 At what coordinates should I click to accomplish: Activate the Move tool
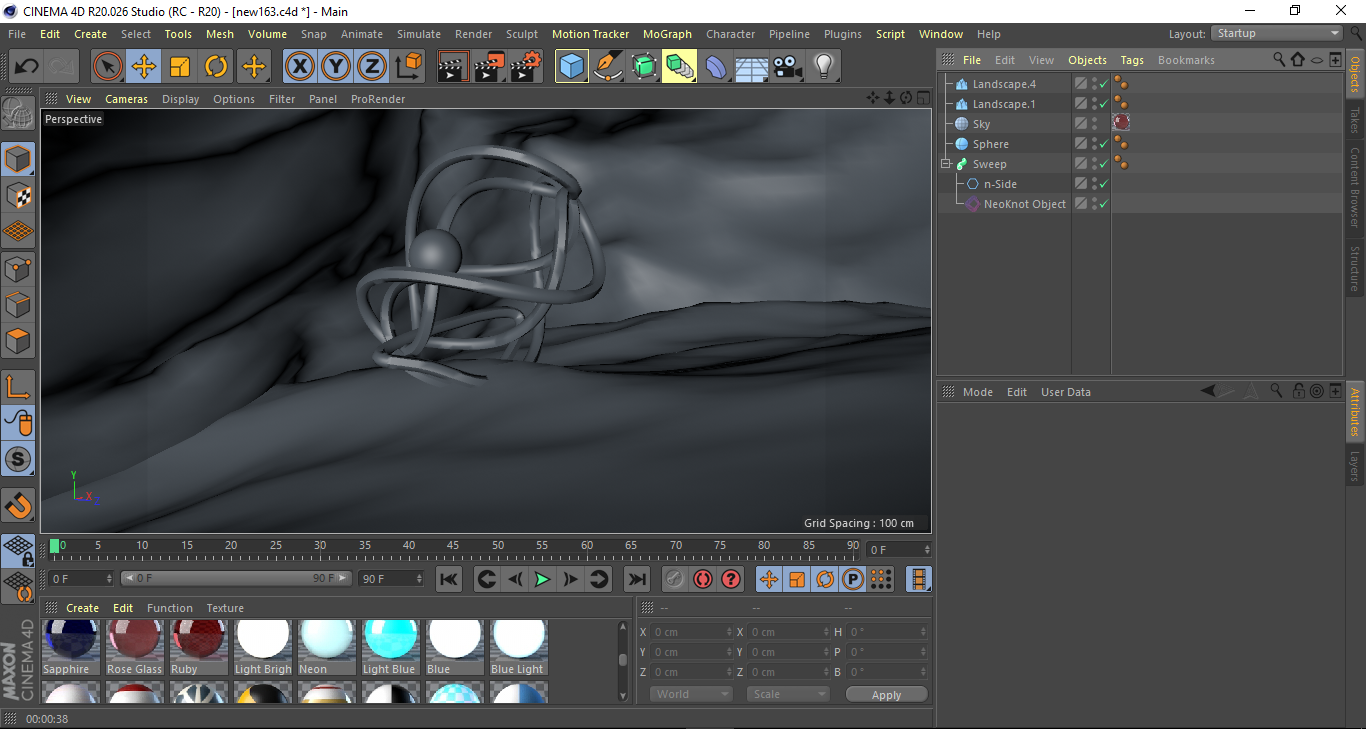[x=144, y=67]
